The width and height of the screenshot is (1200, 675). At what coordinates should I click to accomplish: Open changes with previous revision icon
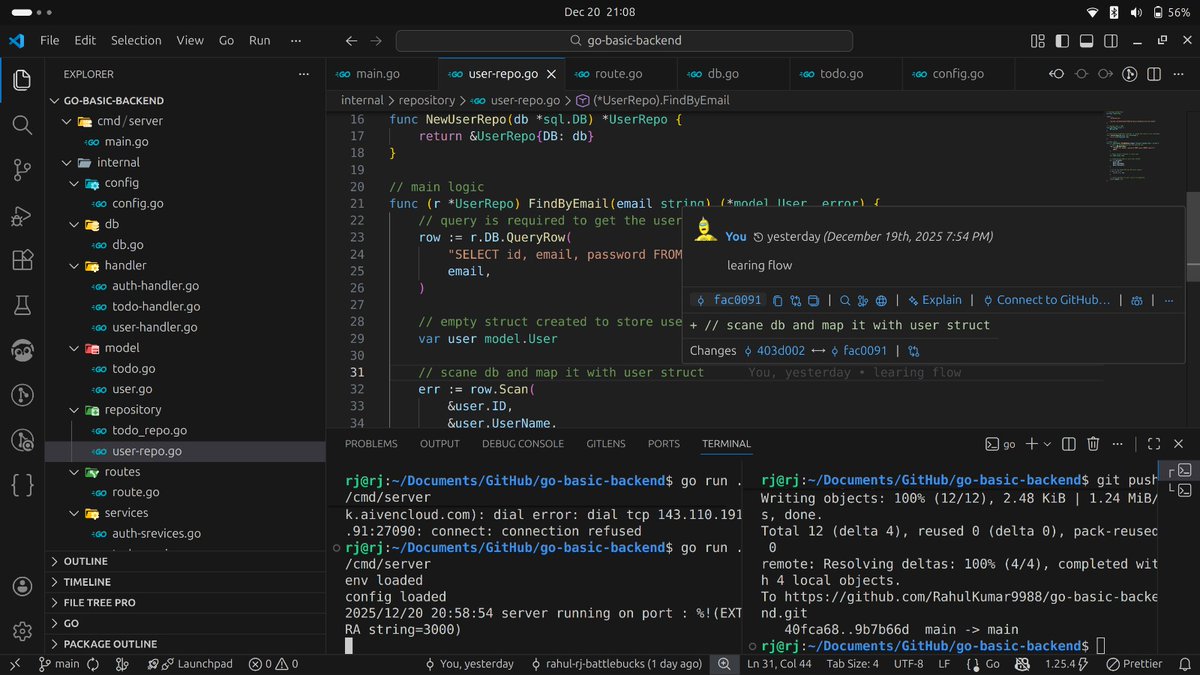1057,74
